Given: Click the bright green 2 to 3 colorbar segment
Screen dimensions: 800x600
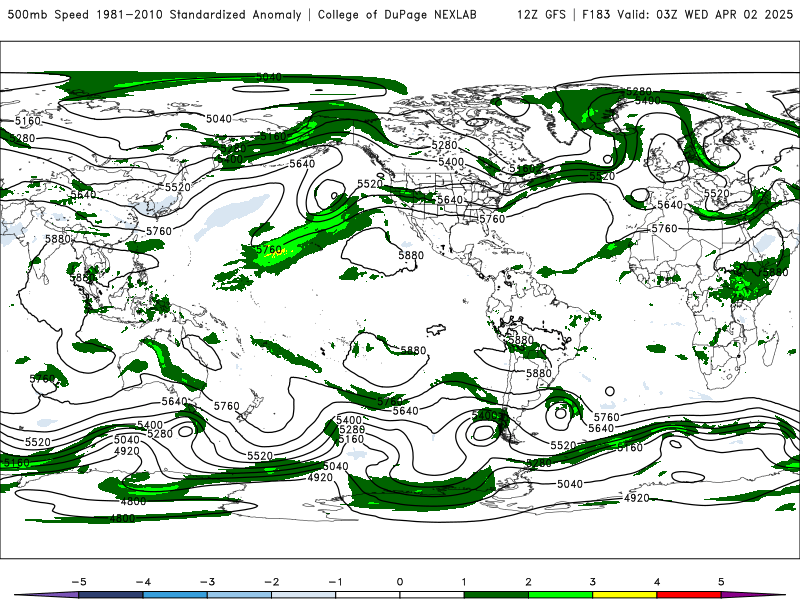Looking at the screenshot, I should point(561,595).
